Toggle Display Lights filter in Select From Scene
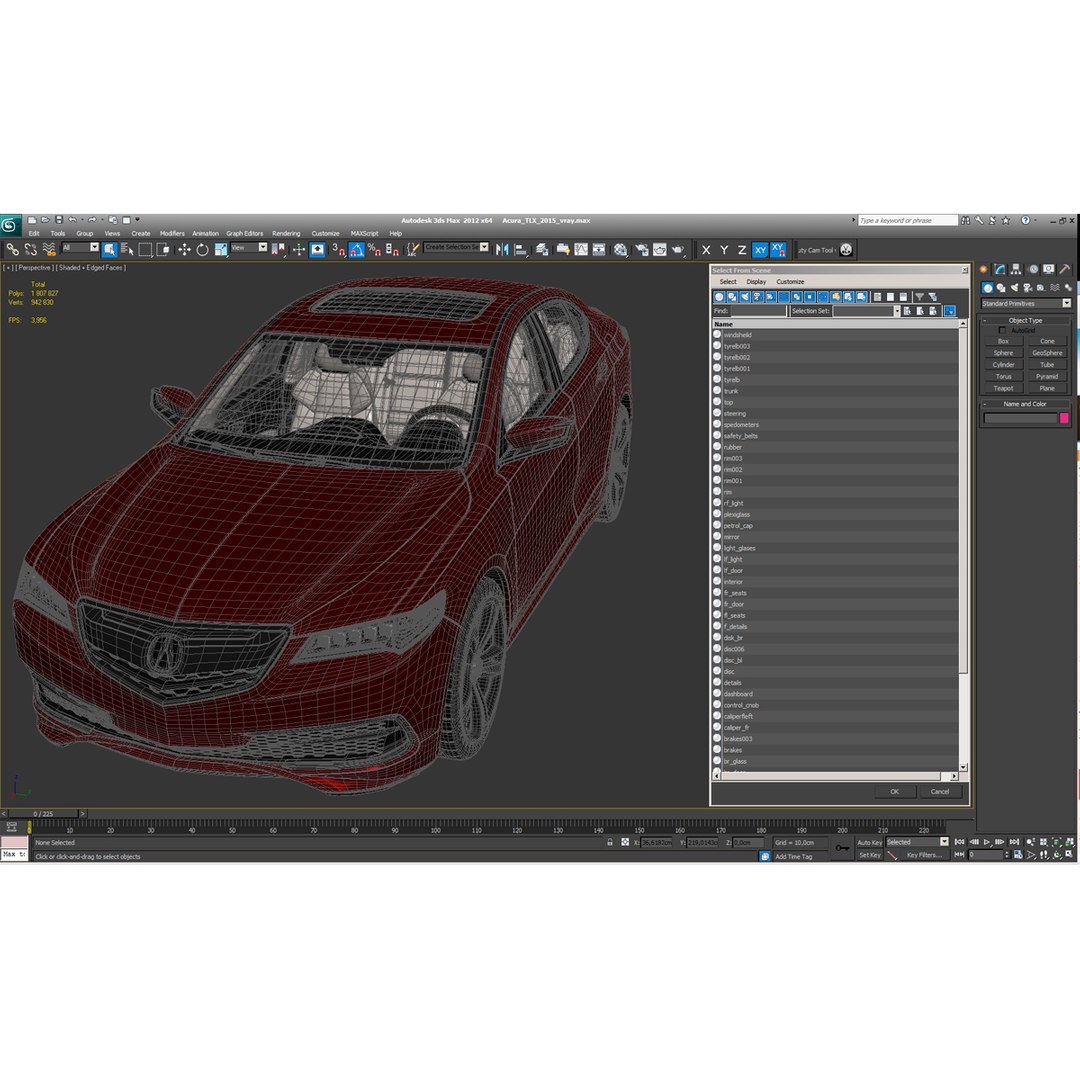 [745, 297]
